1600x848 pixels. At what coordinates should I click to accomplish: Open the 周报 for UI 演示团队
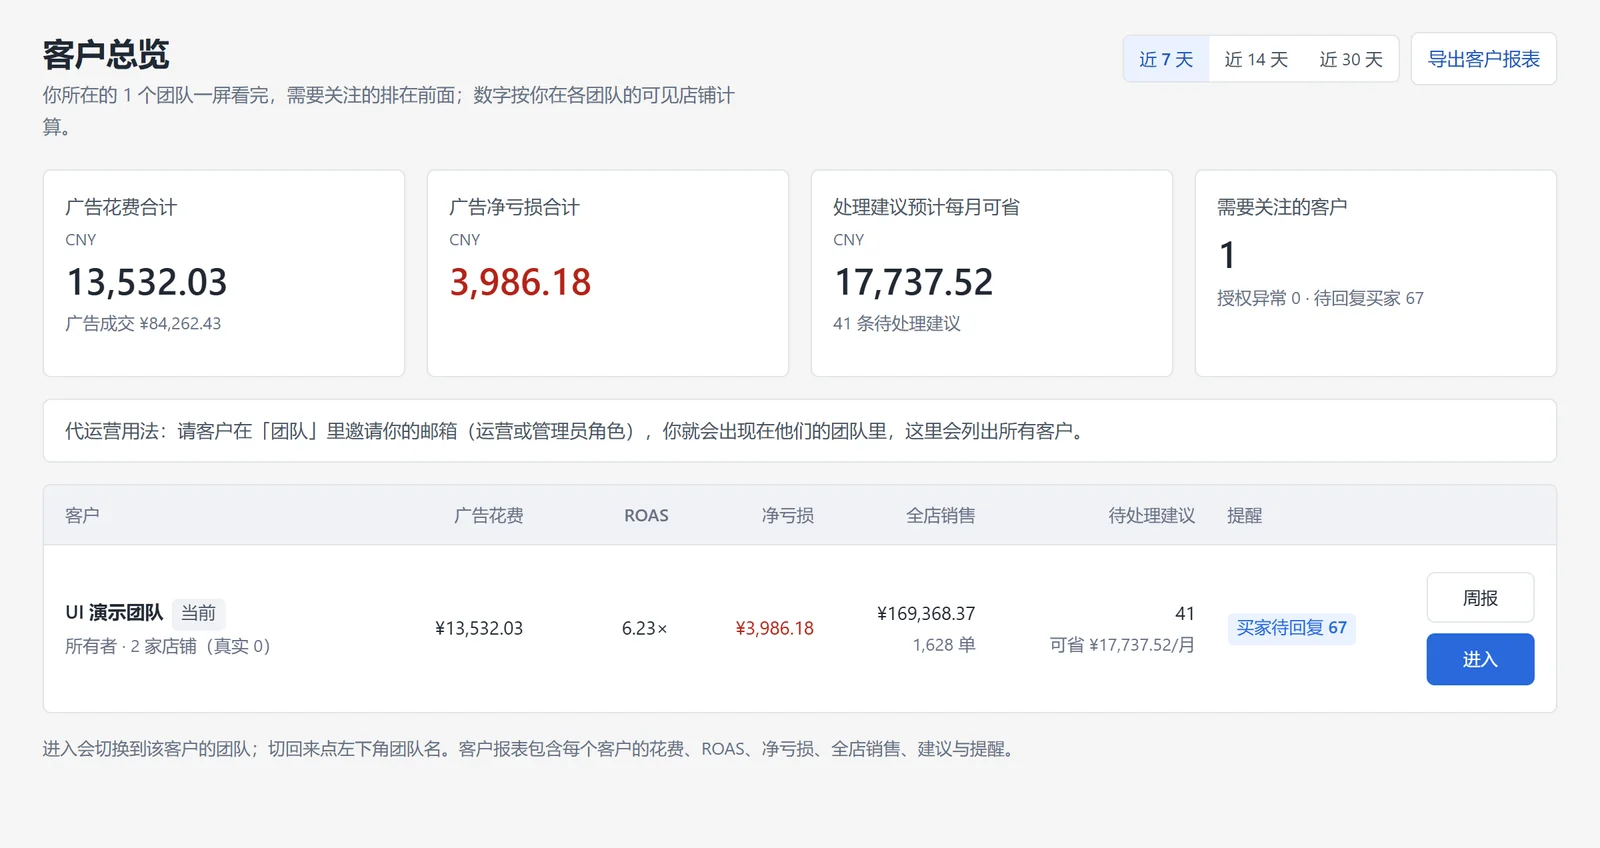coord(1480,598)
